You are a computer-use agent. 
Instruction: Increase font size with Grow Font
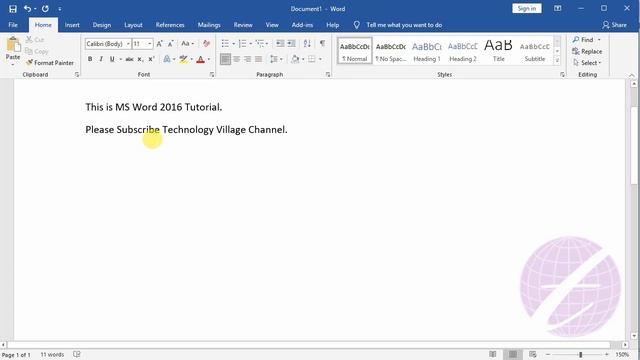160,44
